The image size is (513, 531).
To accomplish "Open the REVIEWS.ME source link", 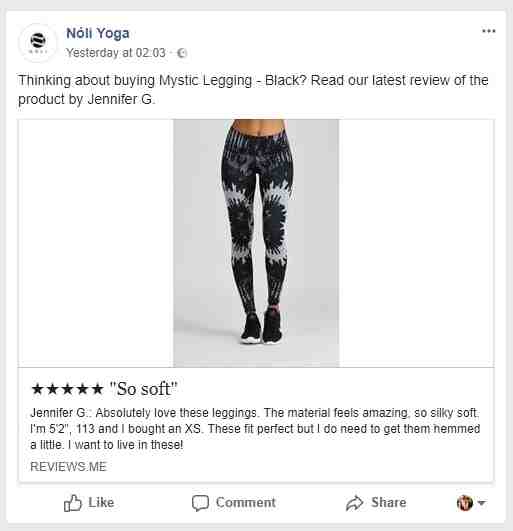I will click(x=68, y=467).
